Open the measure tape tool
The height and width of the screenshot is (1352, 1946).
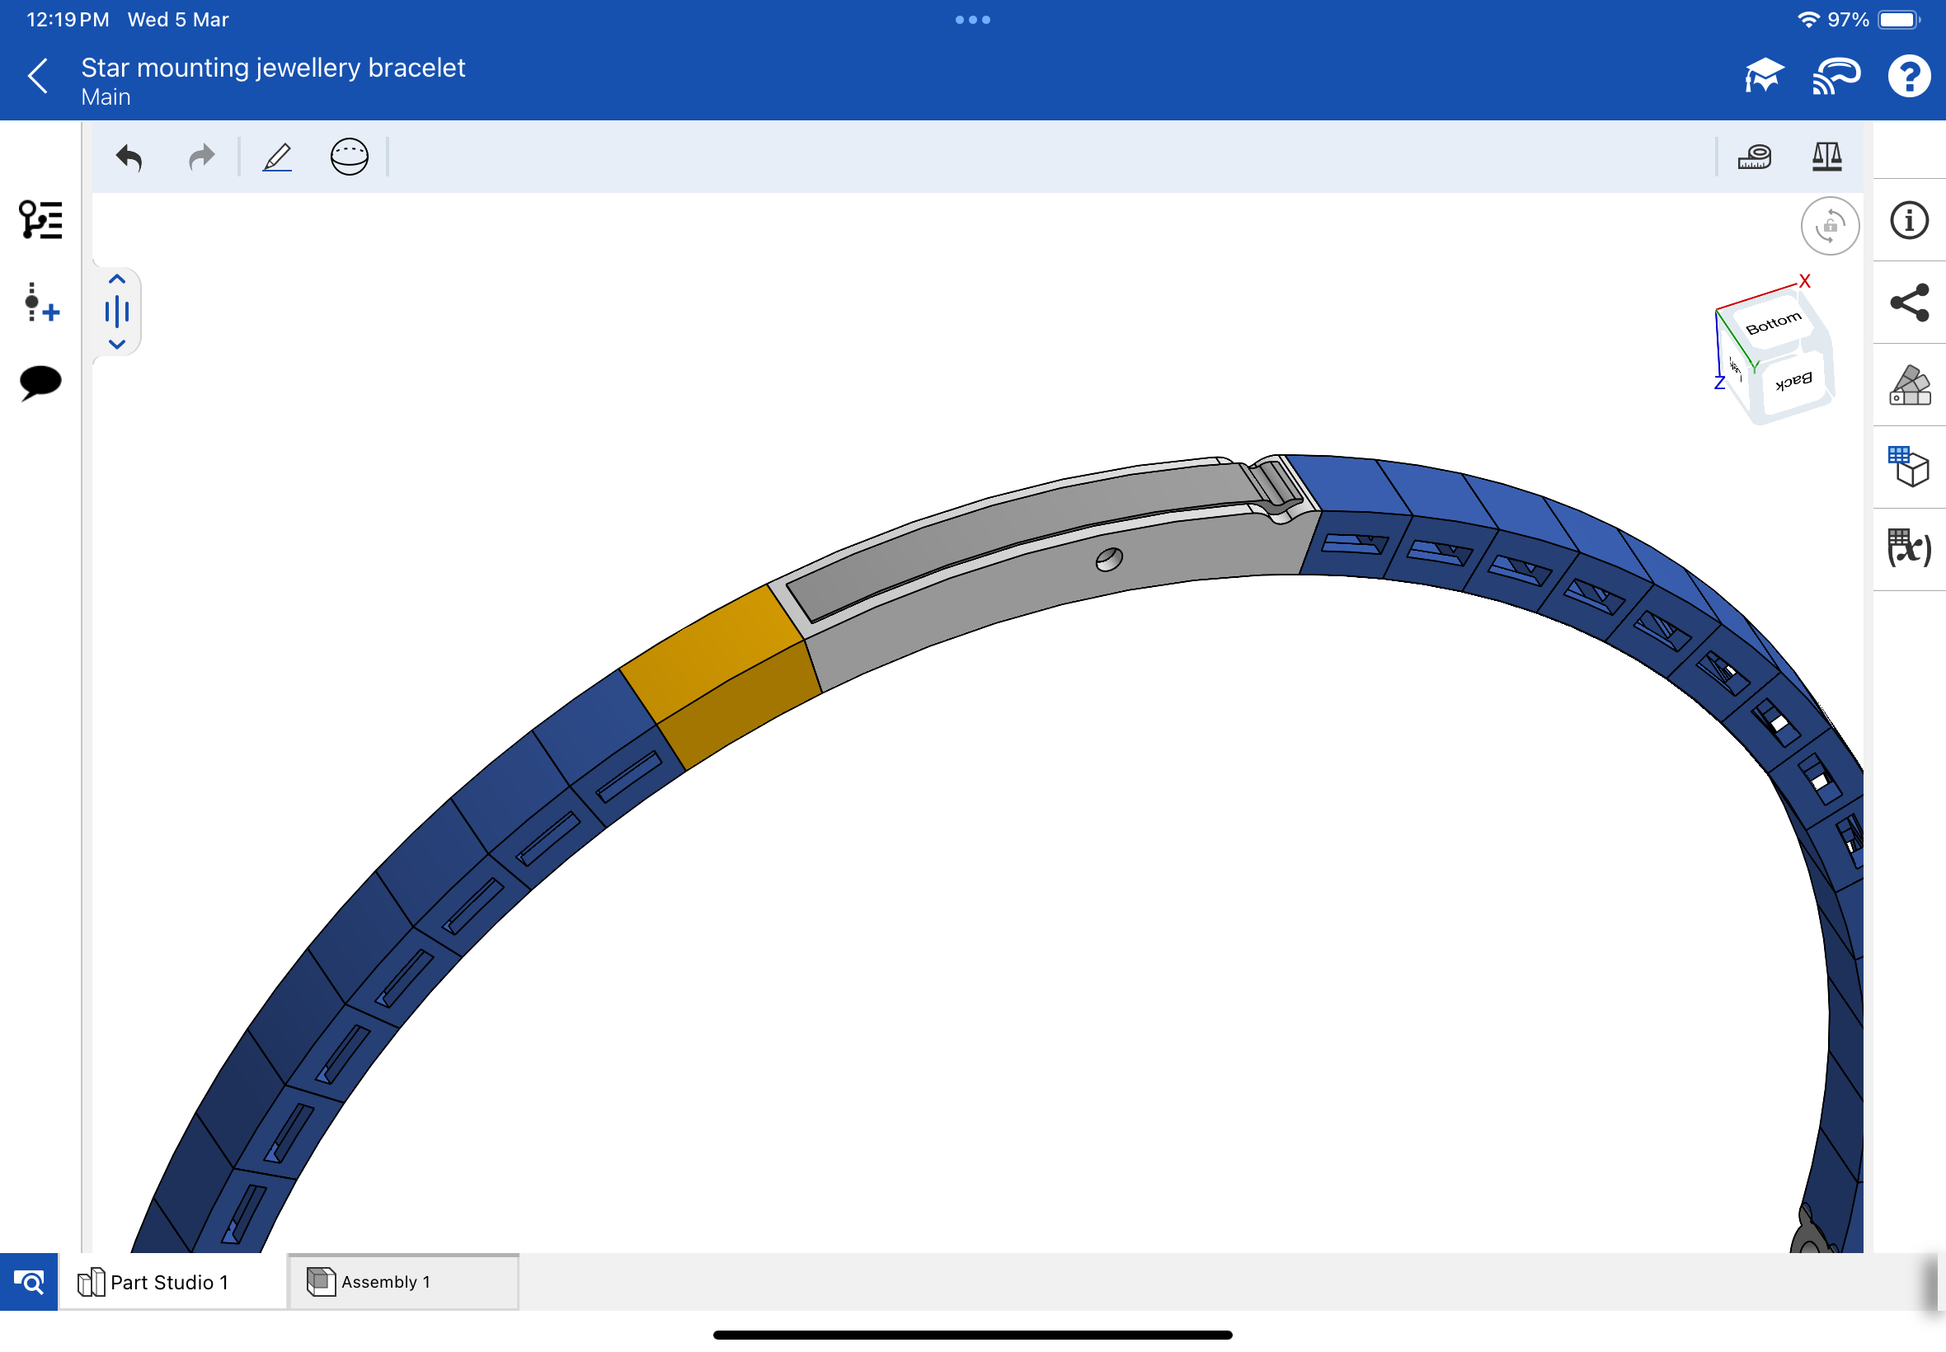[1754, 157]
